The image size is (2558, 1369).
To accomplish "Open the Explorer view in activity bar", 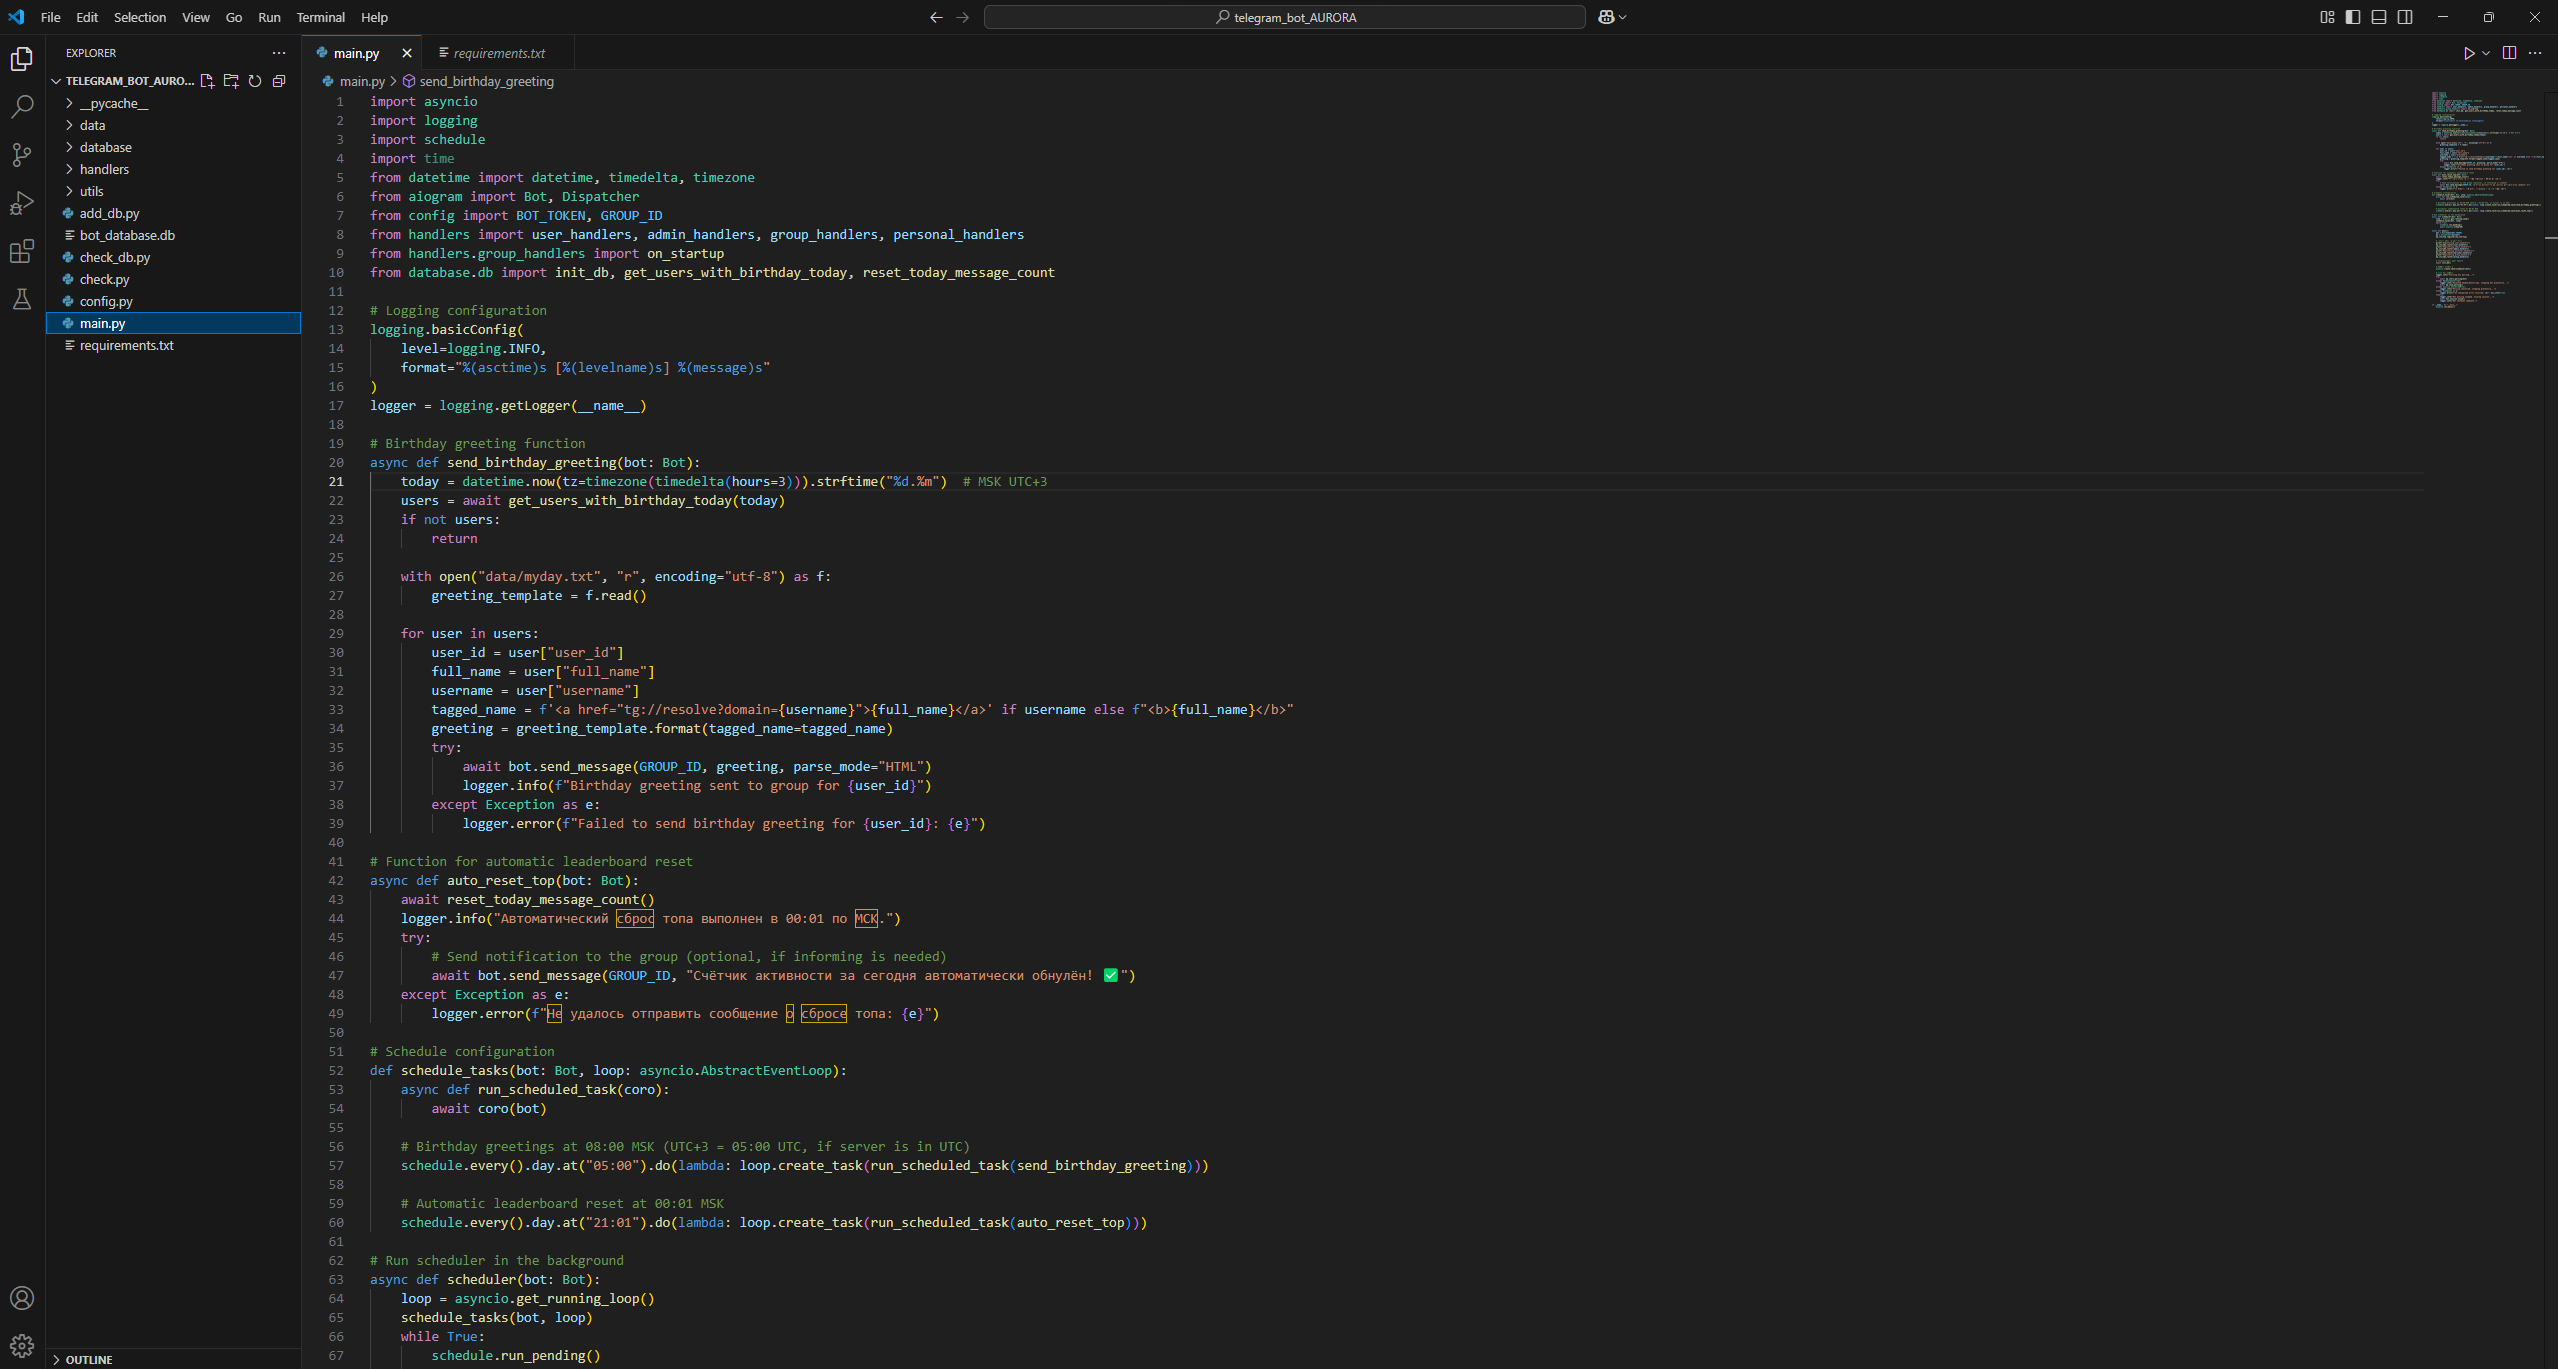I will 22,59.
